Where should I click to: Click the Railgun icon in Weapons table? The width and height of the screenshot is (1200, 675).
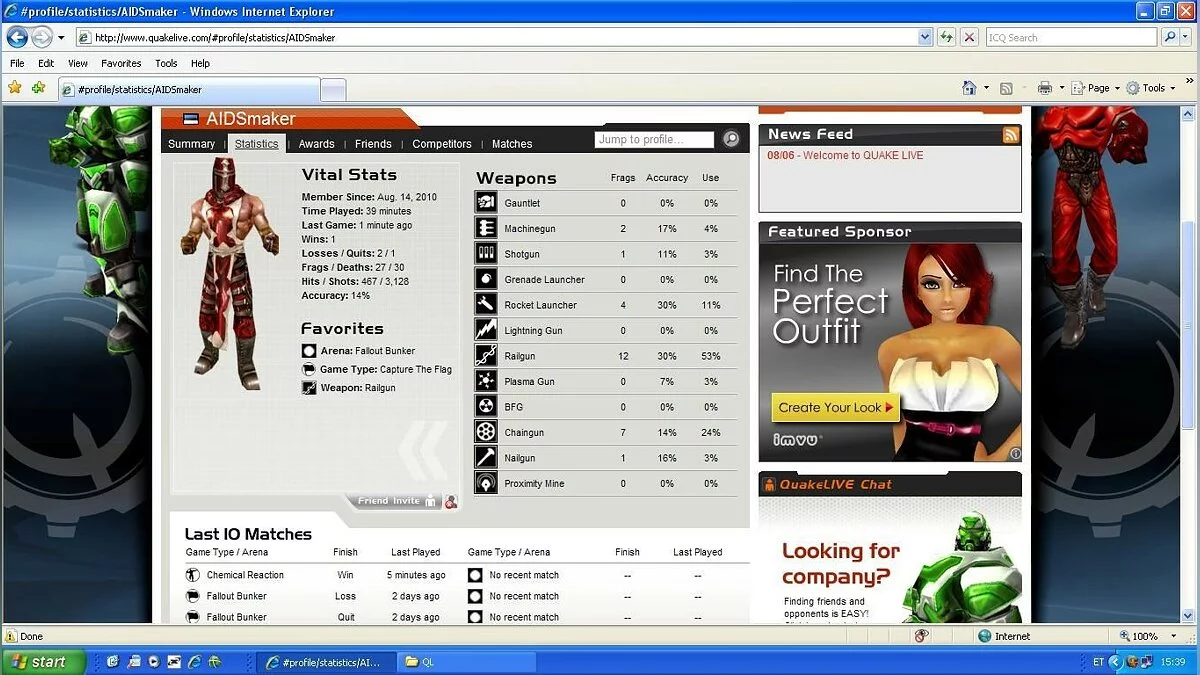pos(486,356)
